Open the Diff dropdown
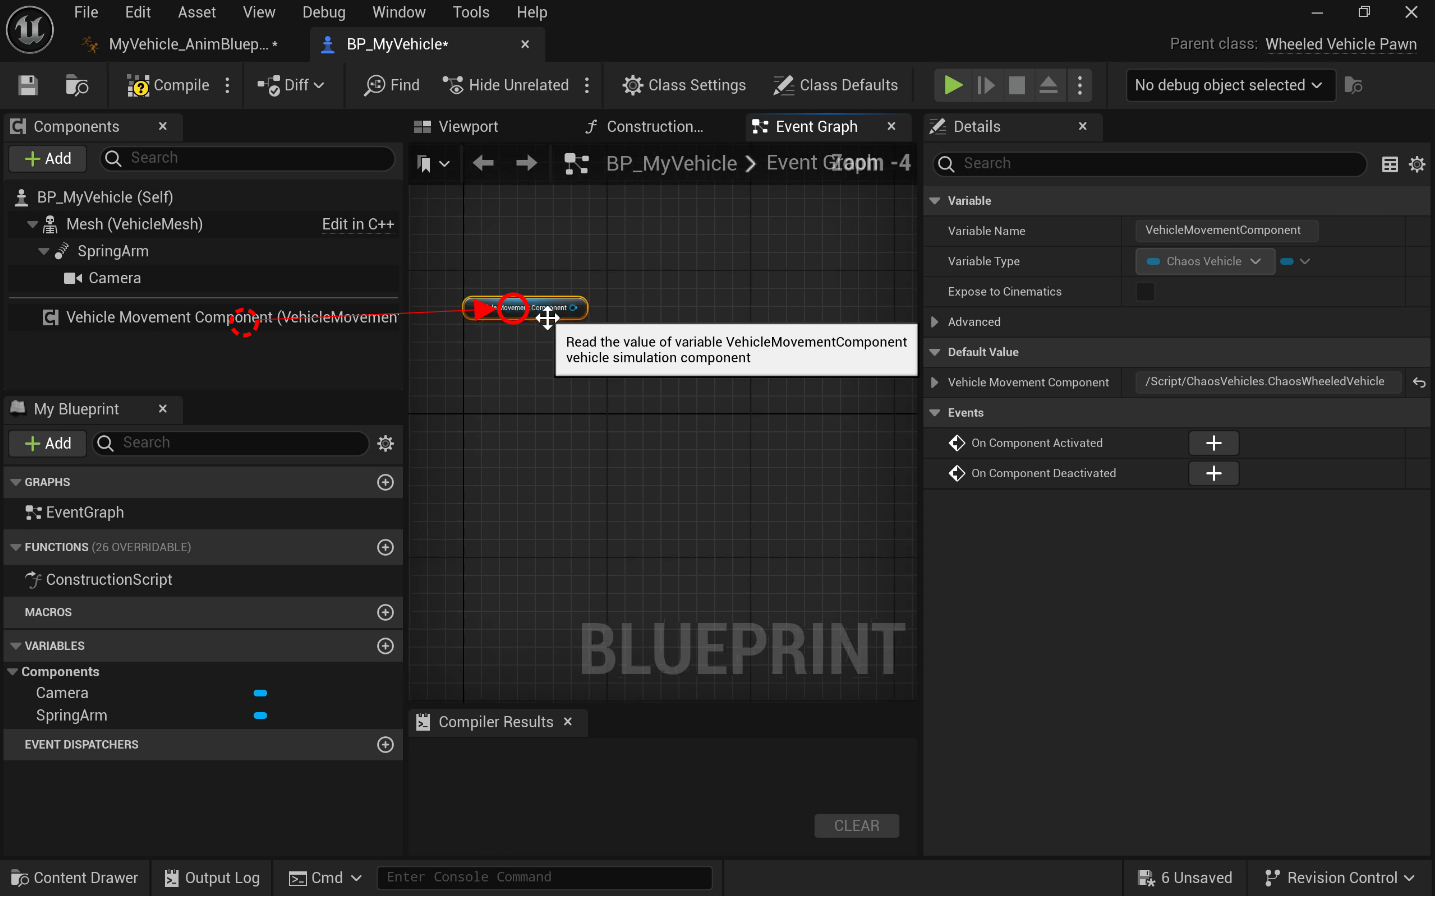The height and width of the screenshot is (897, 1436). pos(291,85)
